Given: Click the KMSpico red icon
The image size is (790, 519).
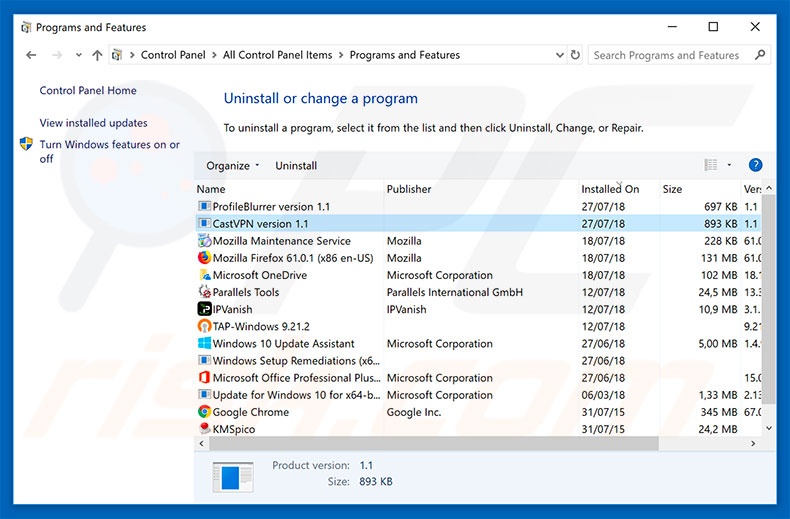Looking at the screenshot, I should (204, 429).
